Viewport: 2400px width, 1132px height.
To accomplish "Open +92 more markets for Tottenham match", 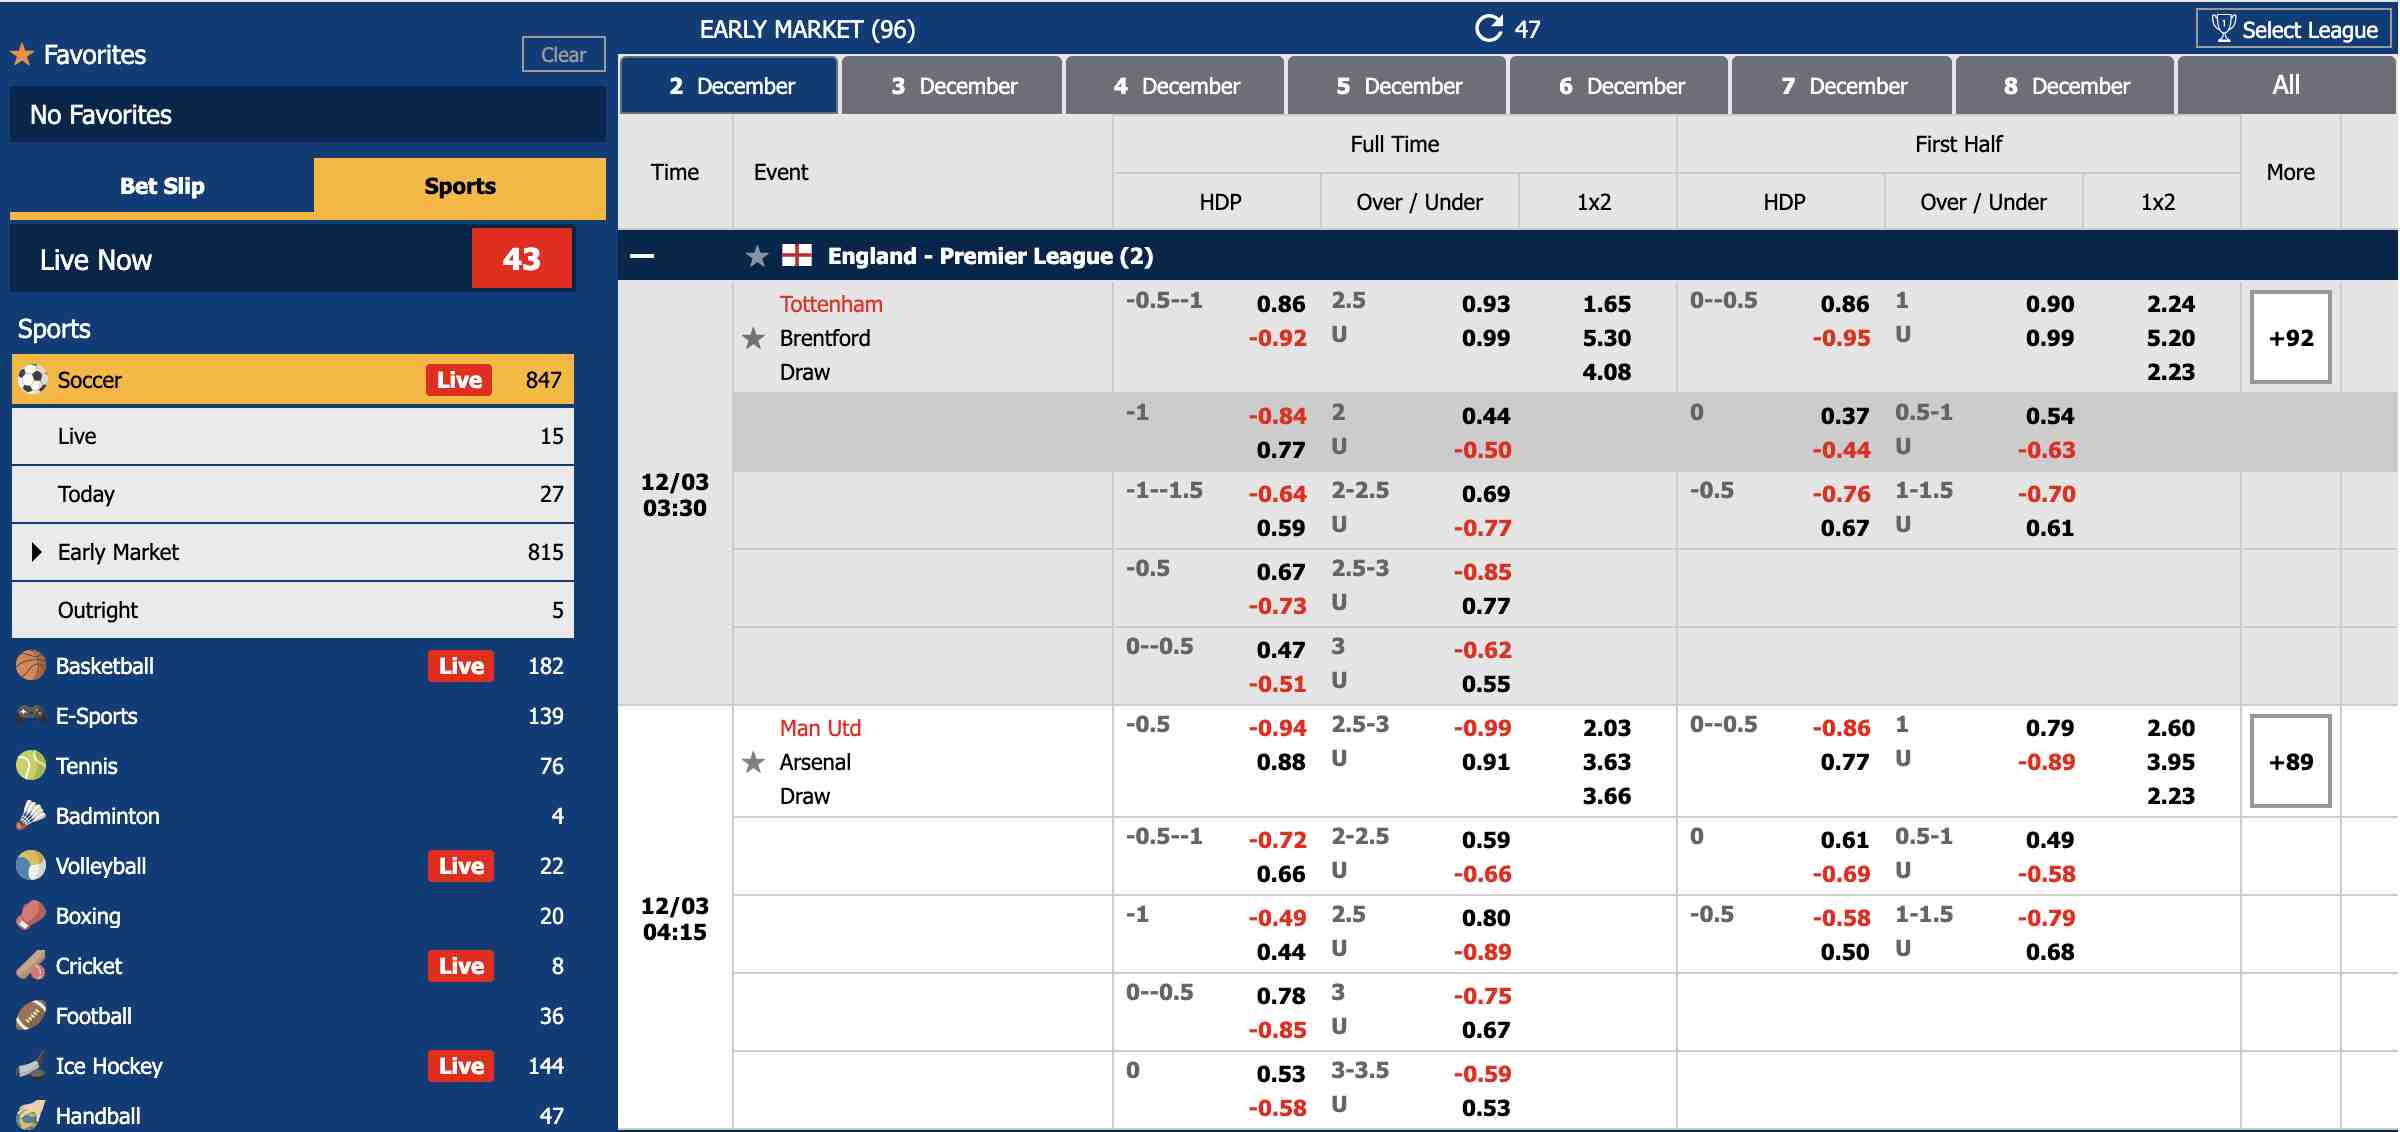I will coord(2291,337).
